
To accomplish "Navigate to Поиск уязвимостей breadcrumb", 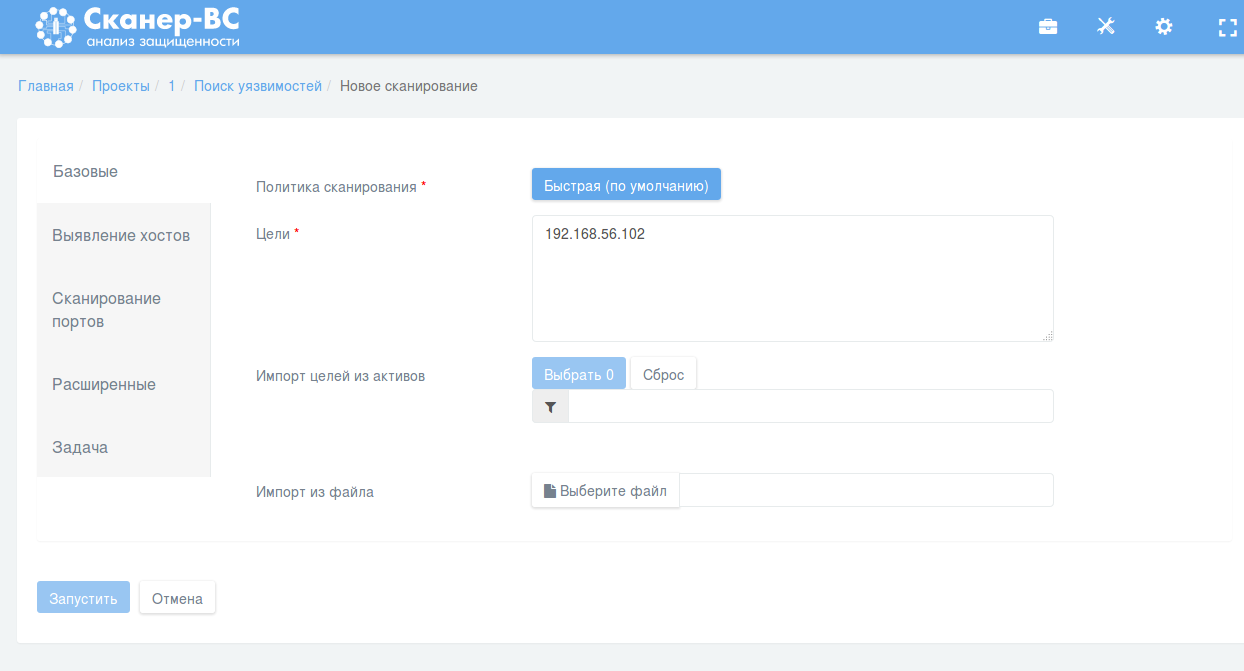I will tap(258, 86).
